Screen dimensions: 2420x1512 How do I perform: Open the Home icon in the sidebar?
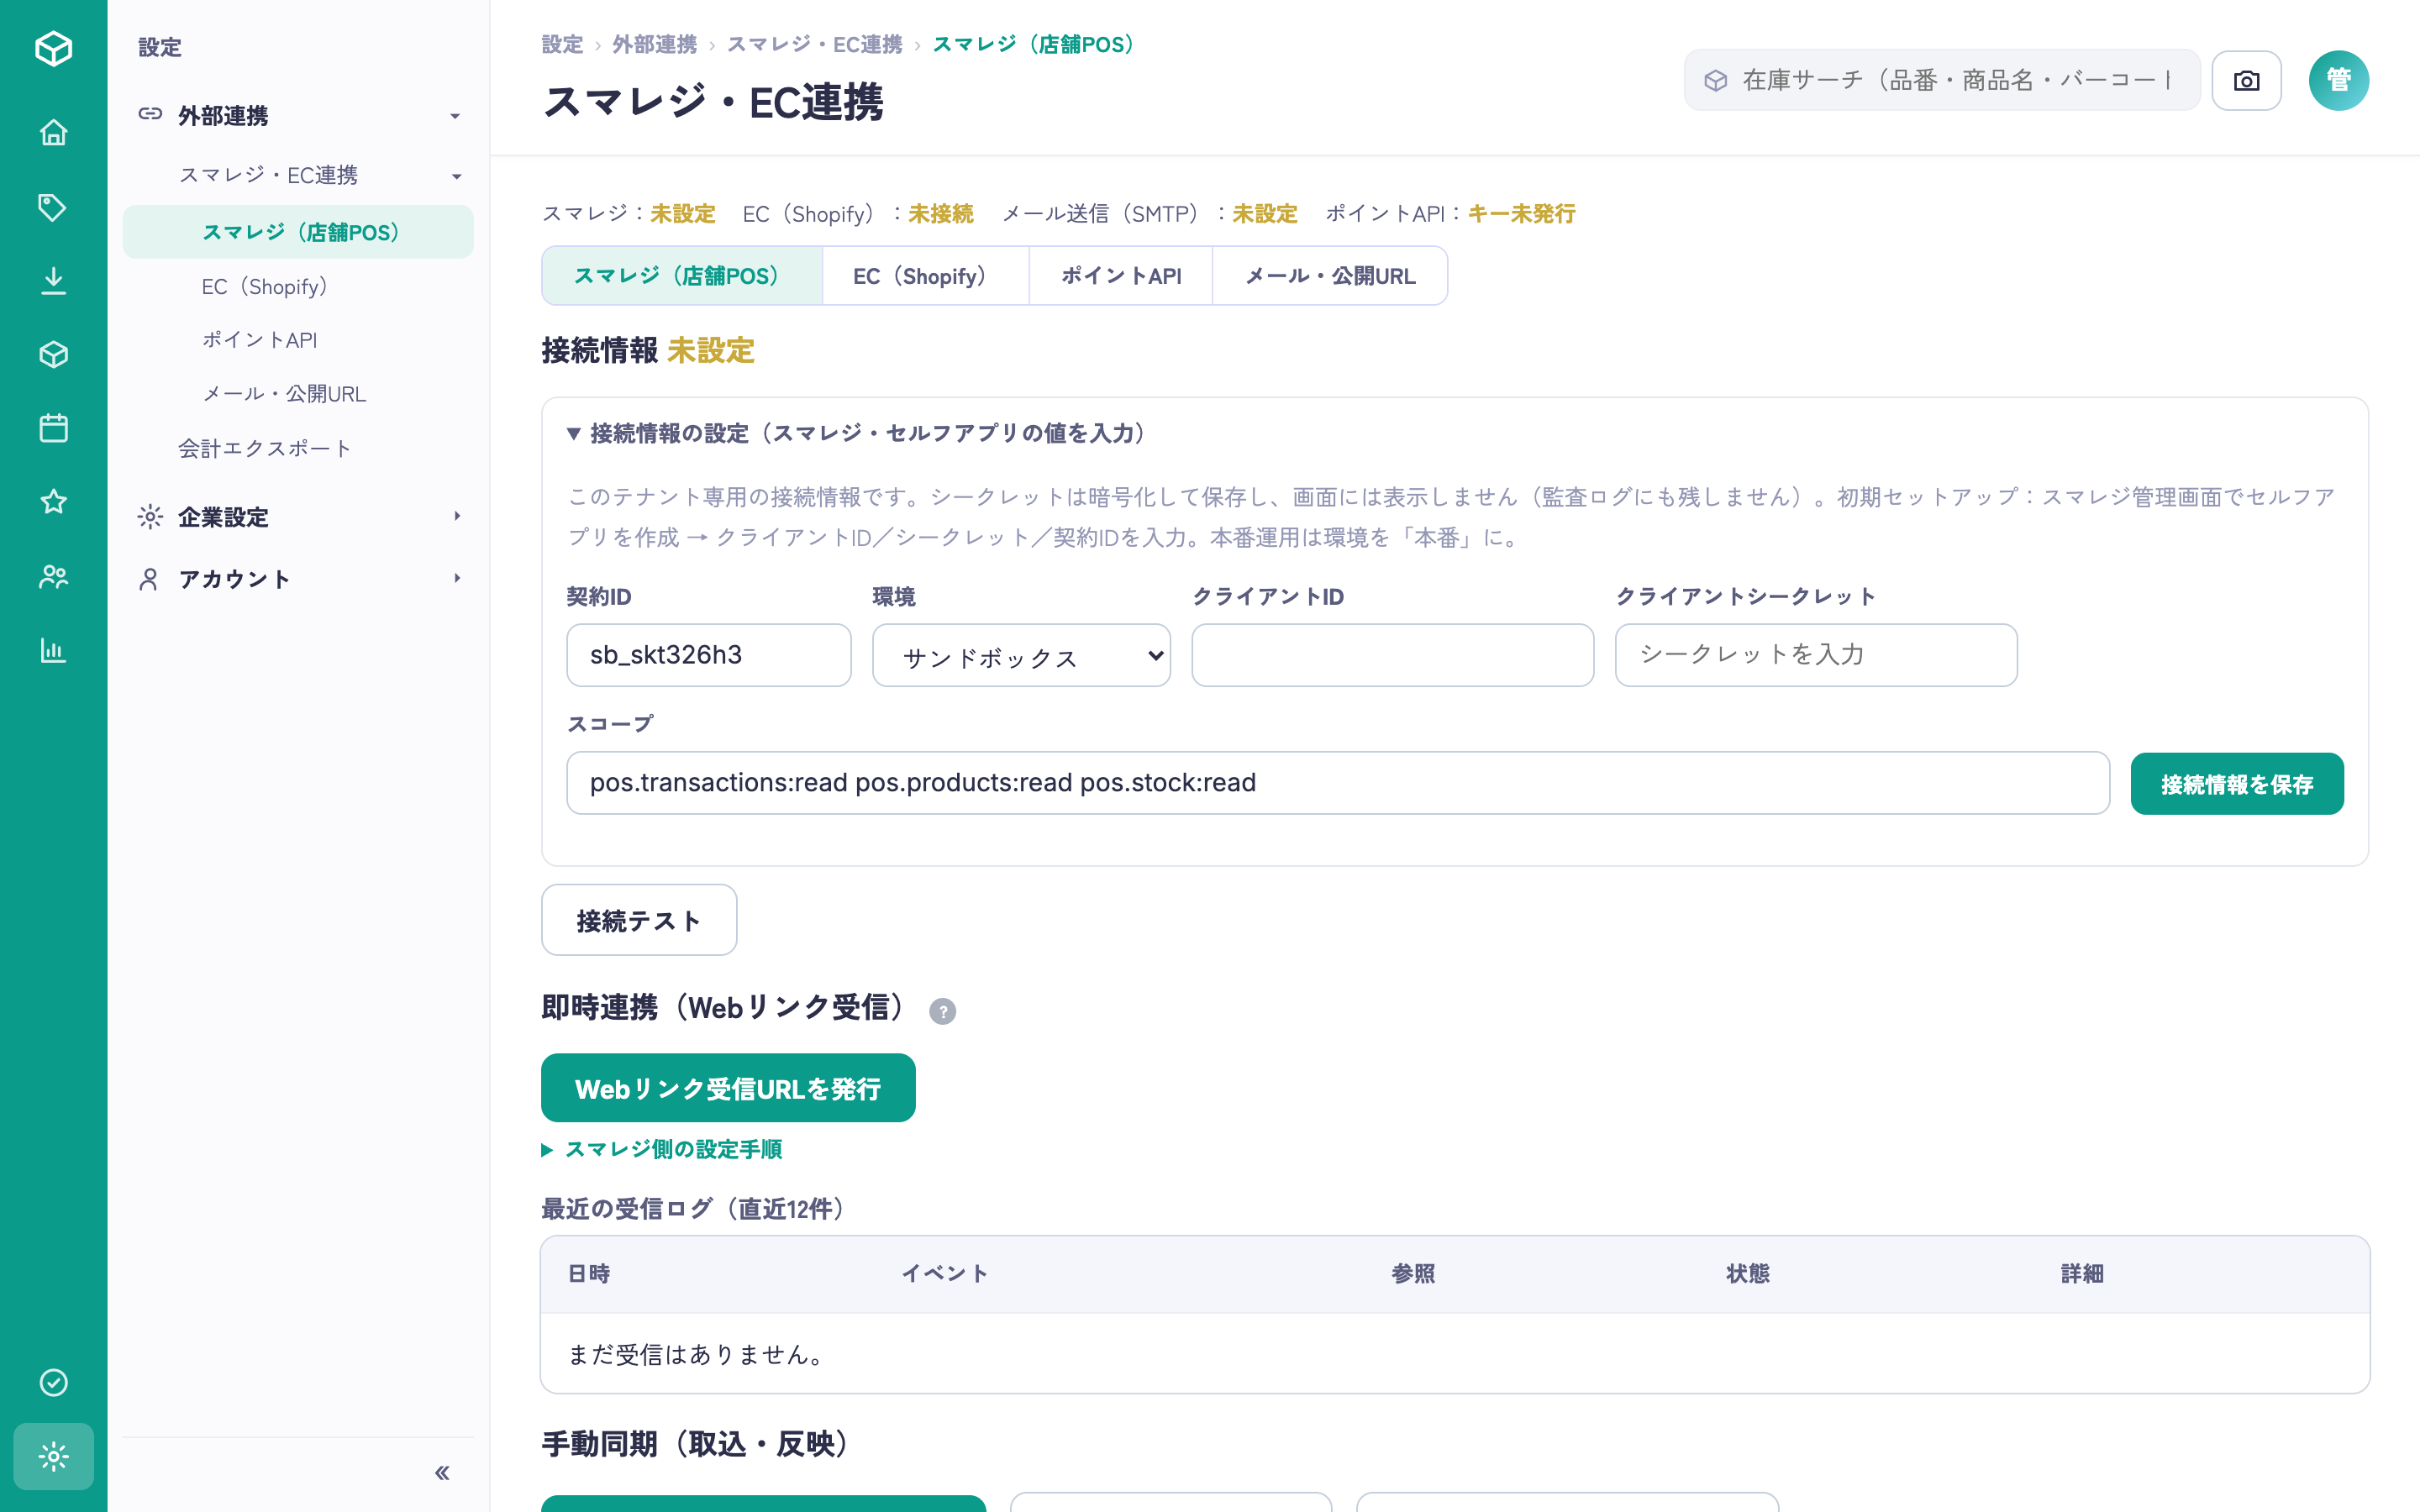click(x=53, y=133)
